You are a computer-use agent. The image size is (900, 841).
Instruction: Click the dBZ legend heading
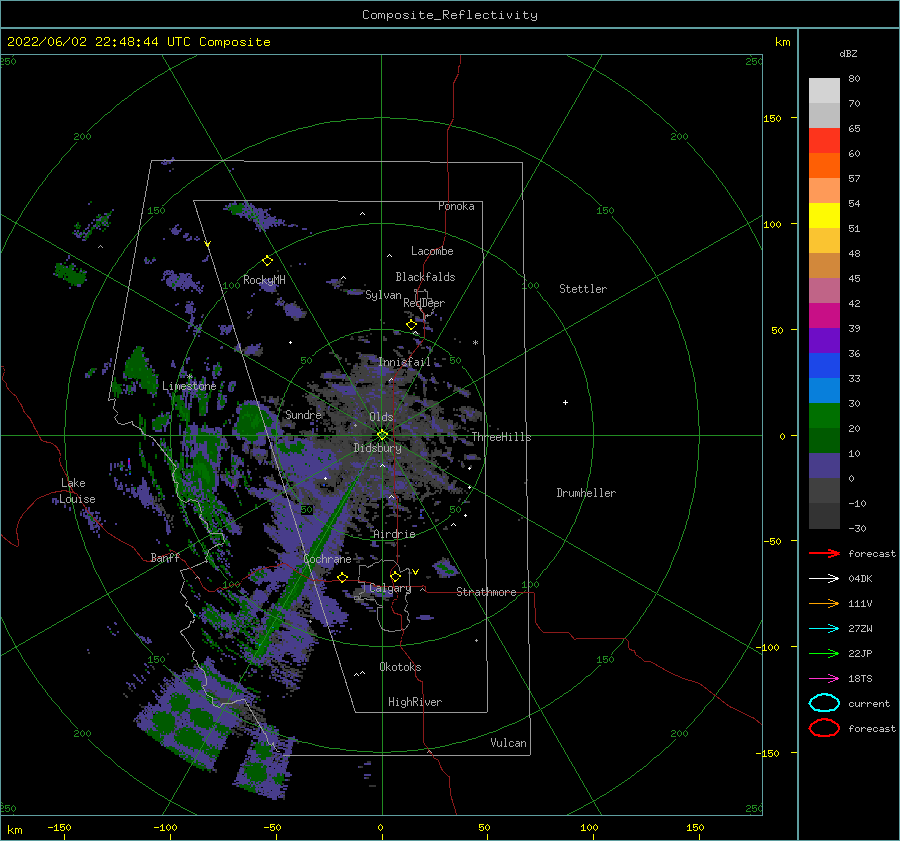pos(848,53)
